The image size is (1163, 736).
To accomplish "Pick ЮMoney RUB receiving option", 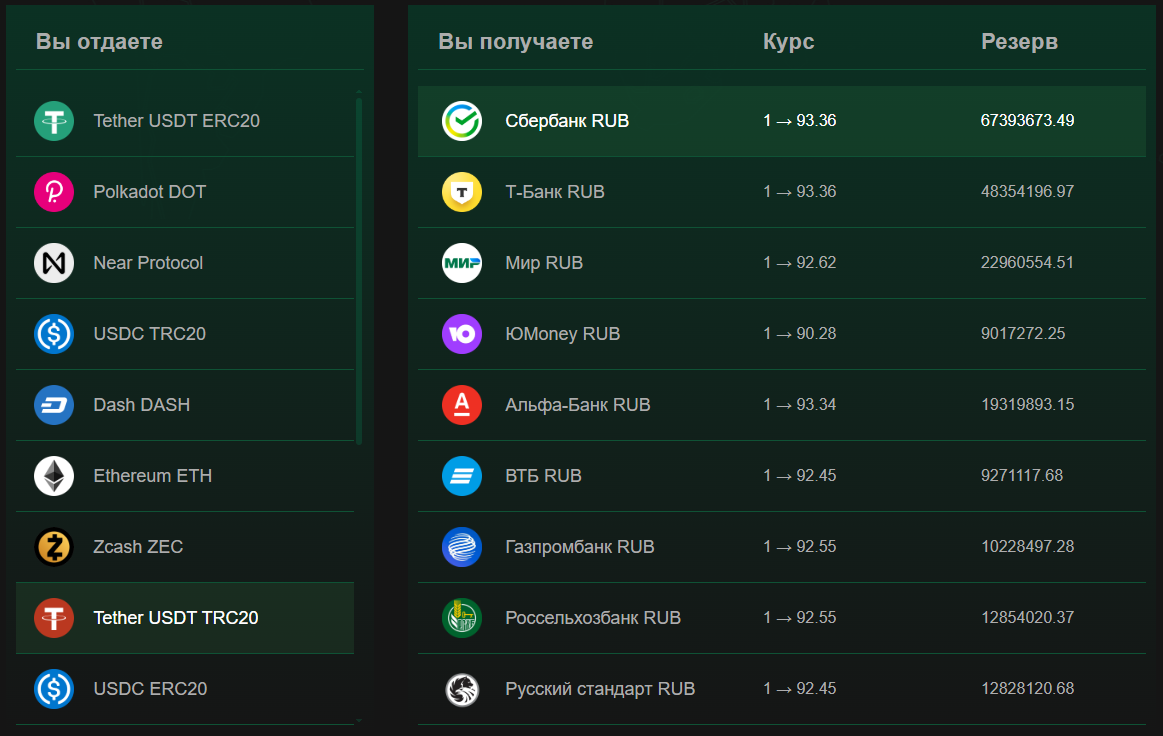I will (782, 334).
